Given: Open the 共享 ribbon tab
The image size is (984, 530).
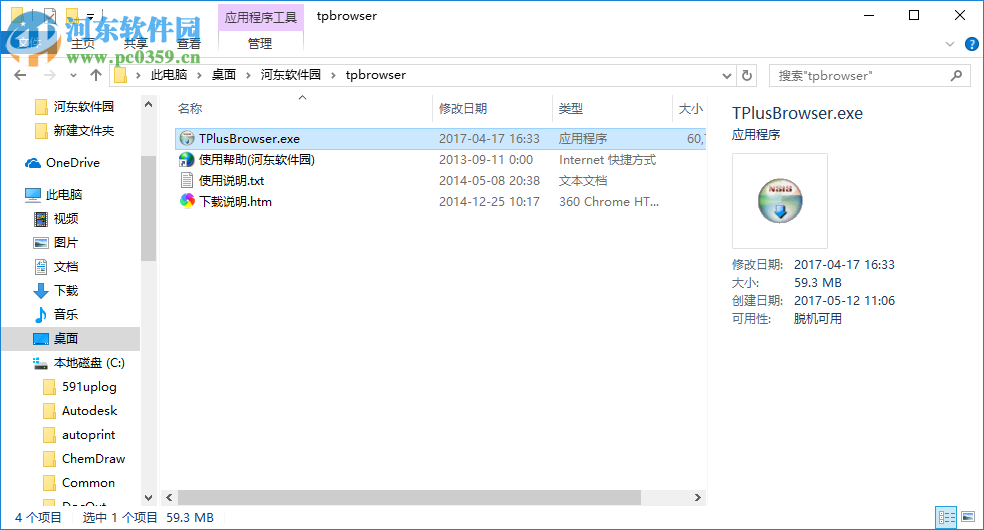Looking at the screenshot, I should [x=136, y=43].
